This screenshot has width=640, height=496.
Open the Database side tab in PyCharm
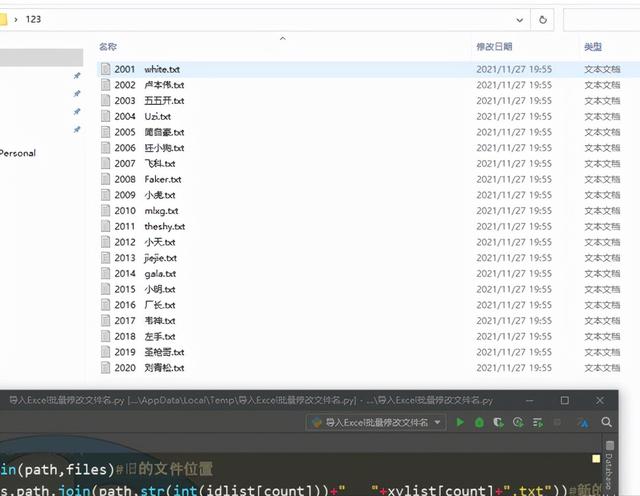pyautogui.click(x=609, y=466)
